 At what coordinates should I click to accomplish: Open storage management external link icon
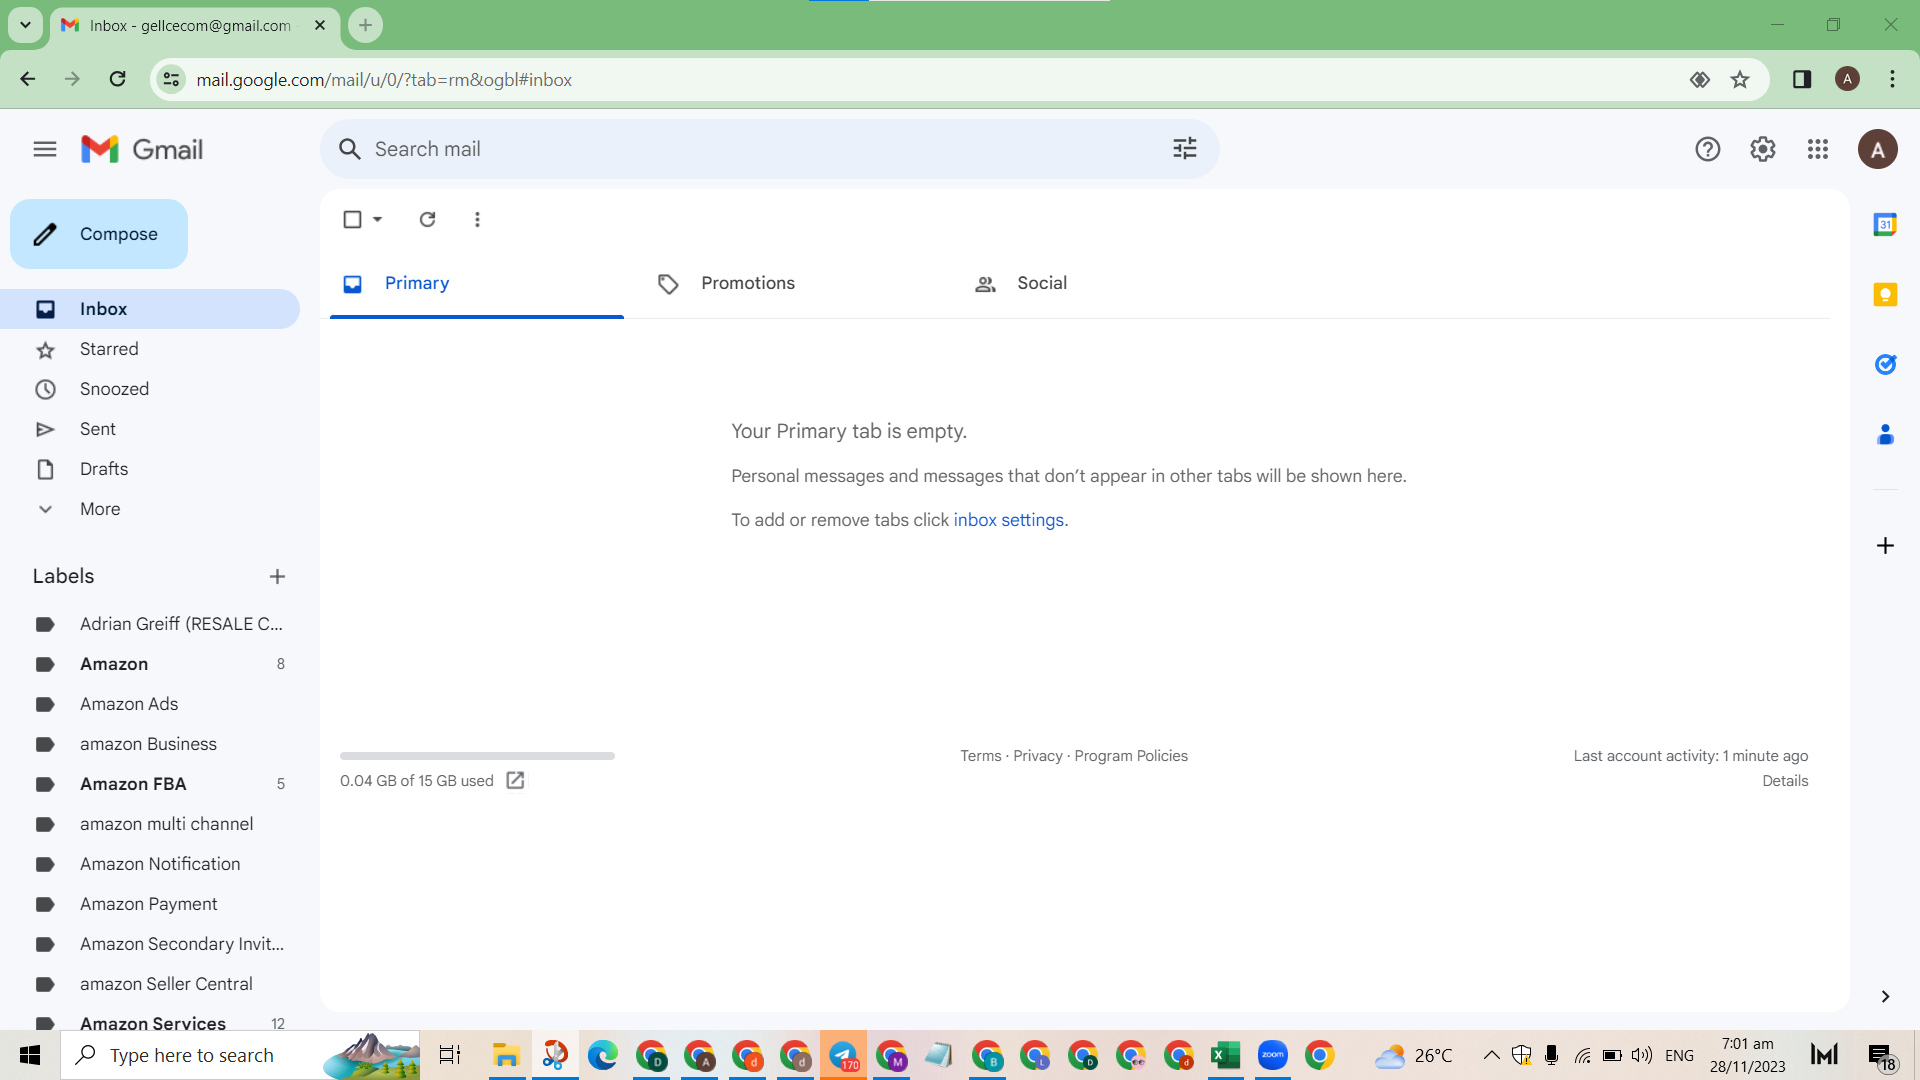coord(515,780)
